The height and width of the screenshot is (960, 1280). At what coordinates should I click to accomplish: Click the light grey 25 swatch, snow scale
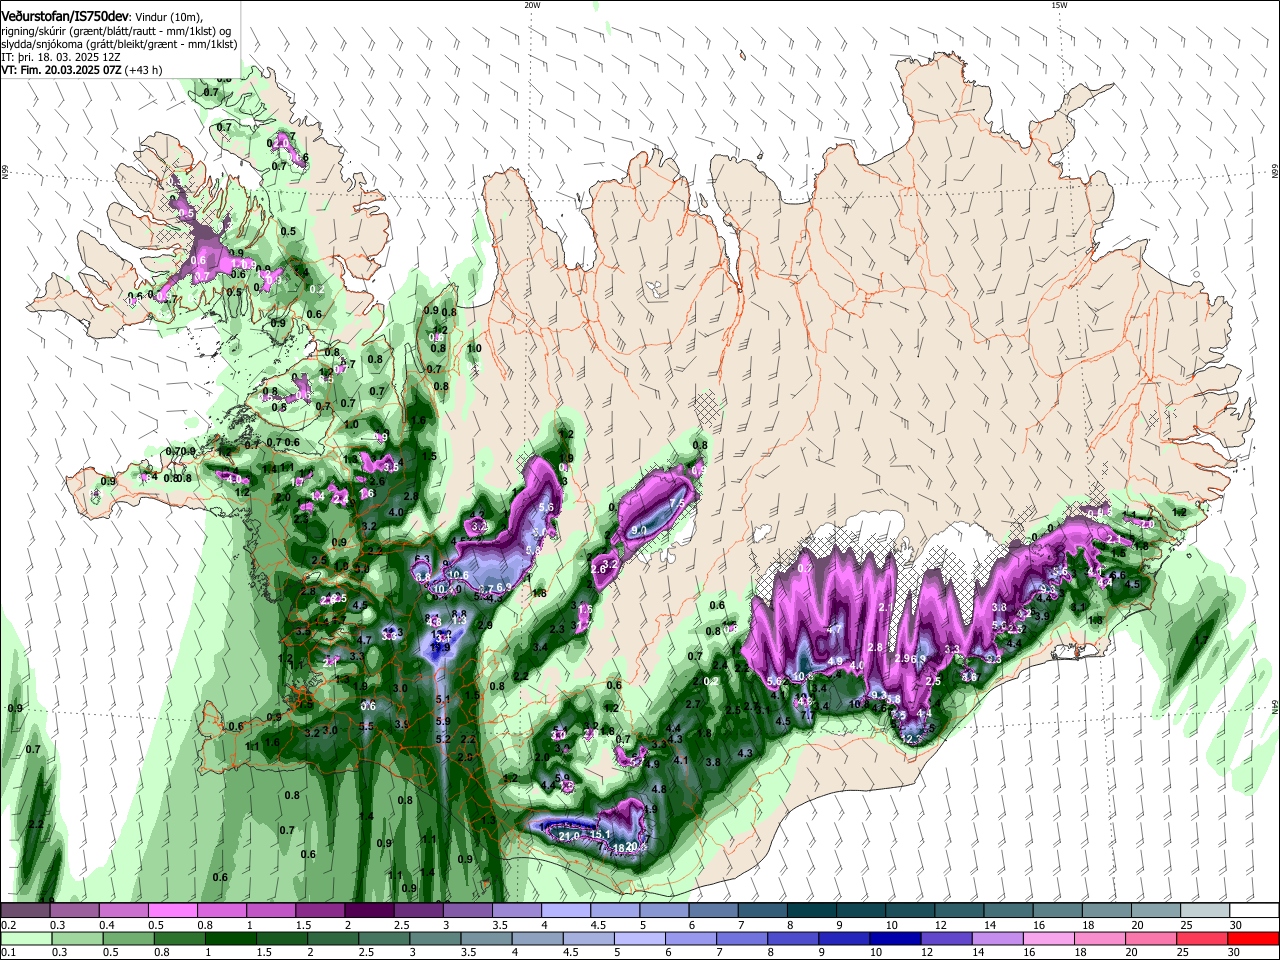[1204, 911]
